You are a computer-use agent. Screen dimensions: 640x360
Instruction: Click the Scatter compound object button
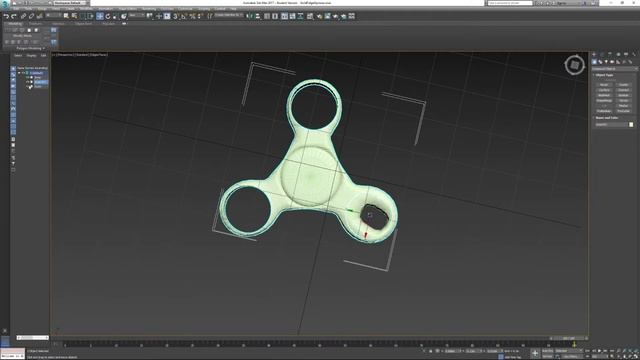coord(623,84)
